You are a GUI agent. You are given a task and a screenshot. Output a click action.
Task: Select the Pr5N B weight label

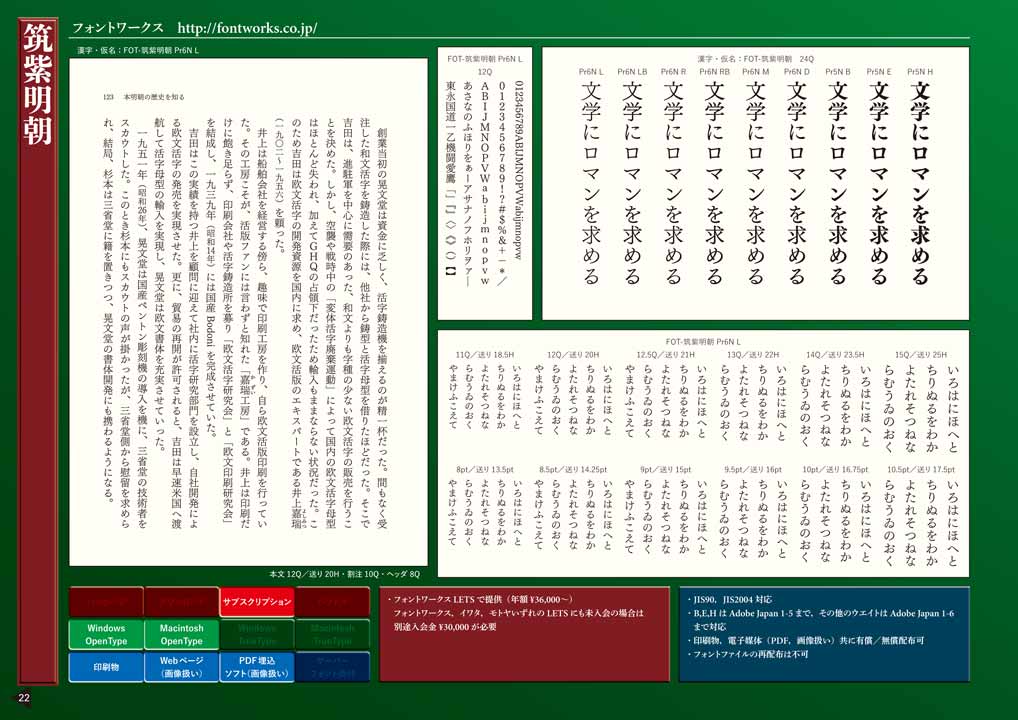click(x=838, y=71)
